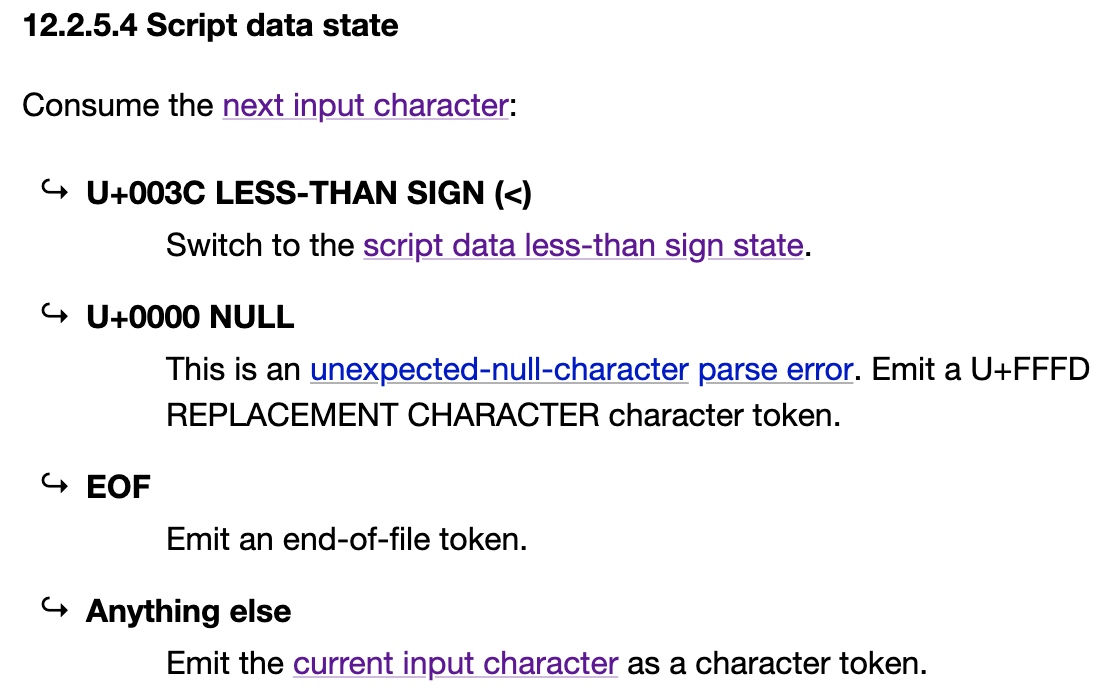The width and height of the screenshot is (1108, 694).
Task: Follow the 'script data less-than sign state' link
Action: click(x=584, y=246)
